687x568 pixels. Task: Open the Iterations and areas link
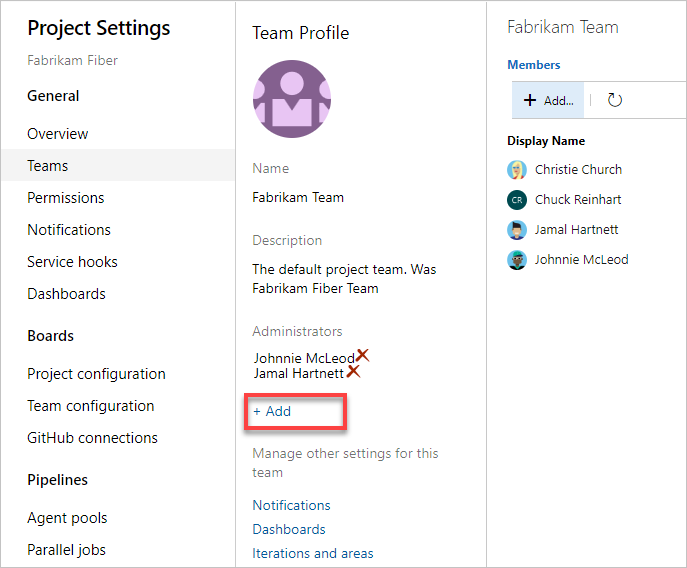pyautogui.click(x=313, y=553)
